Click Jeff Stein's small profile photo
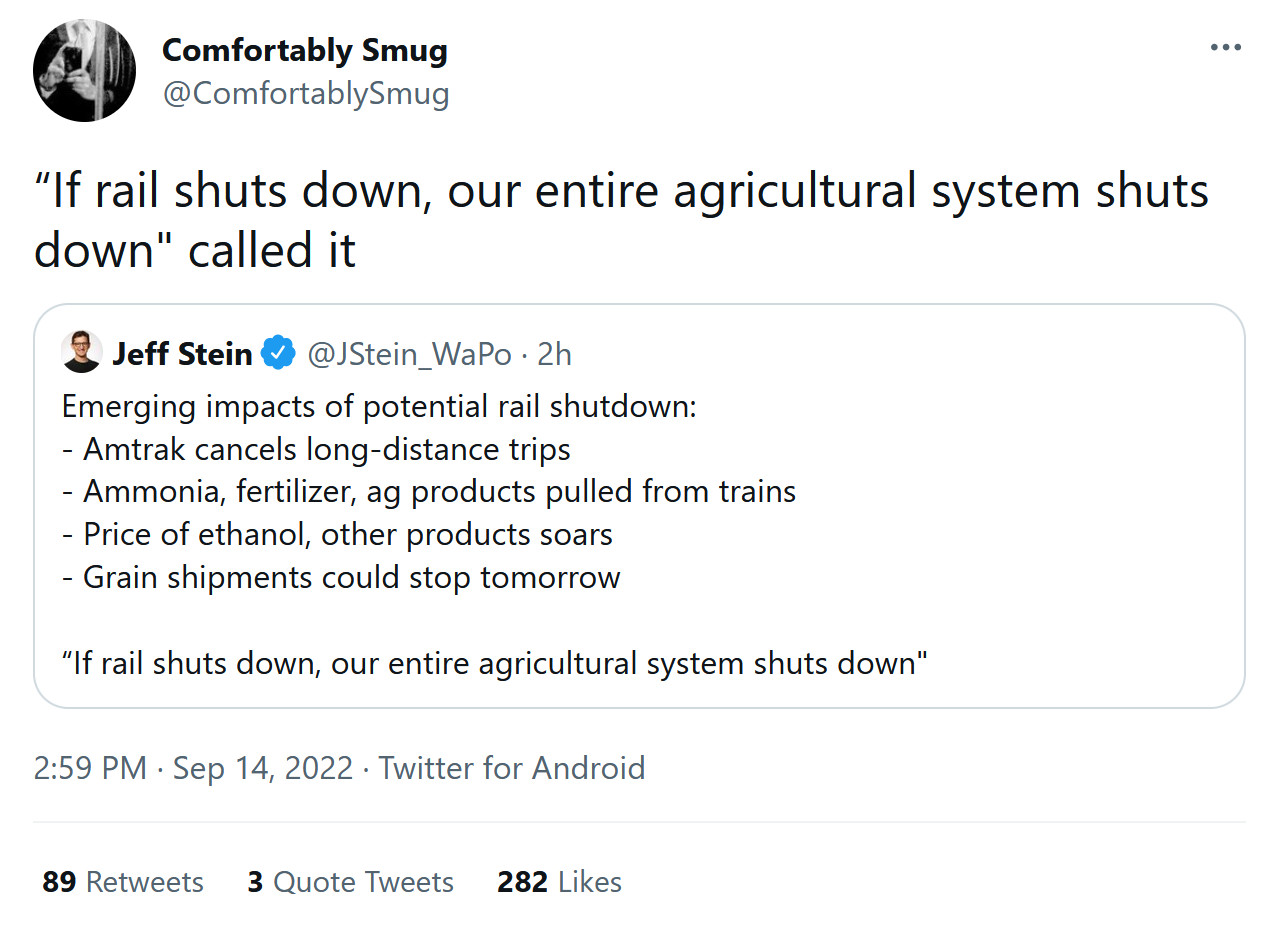This screenshot has height=928, width=1272. [81, 353]
